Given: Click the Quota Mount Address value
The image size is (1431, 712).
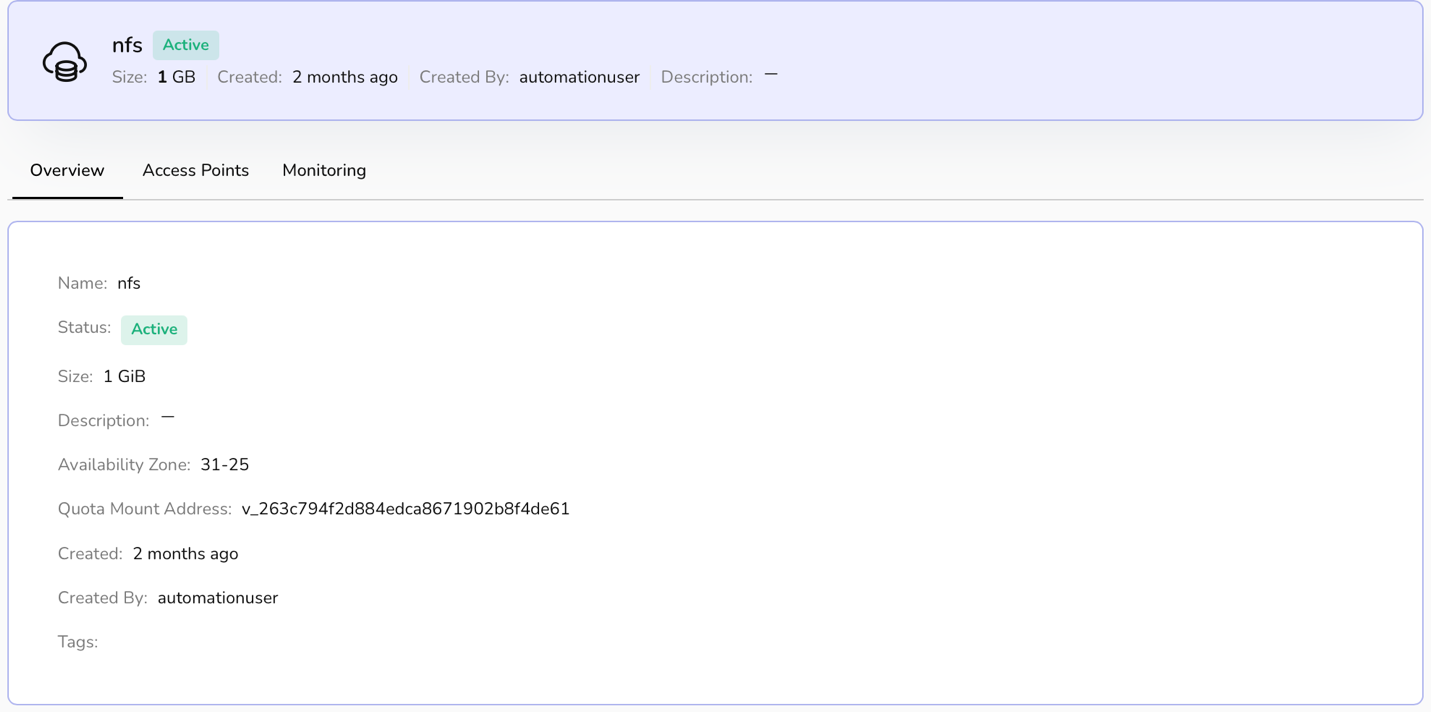Looking at the screenshot, I should click(405, 509).
